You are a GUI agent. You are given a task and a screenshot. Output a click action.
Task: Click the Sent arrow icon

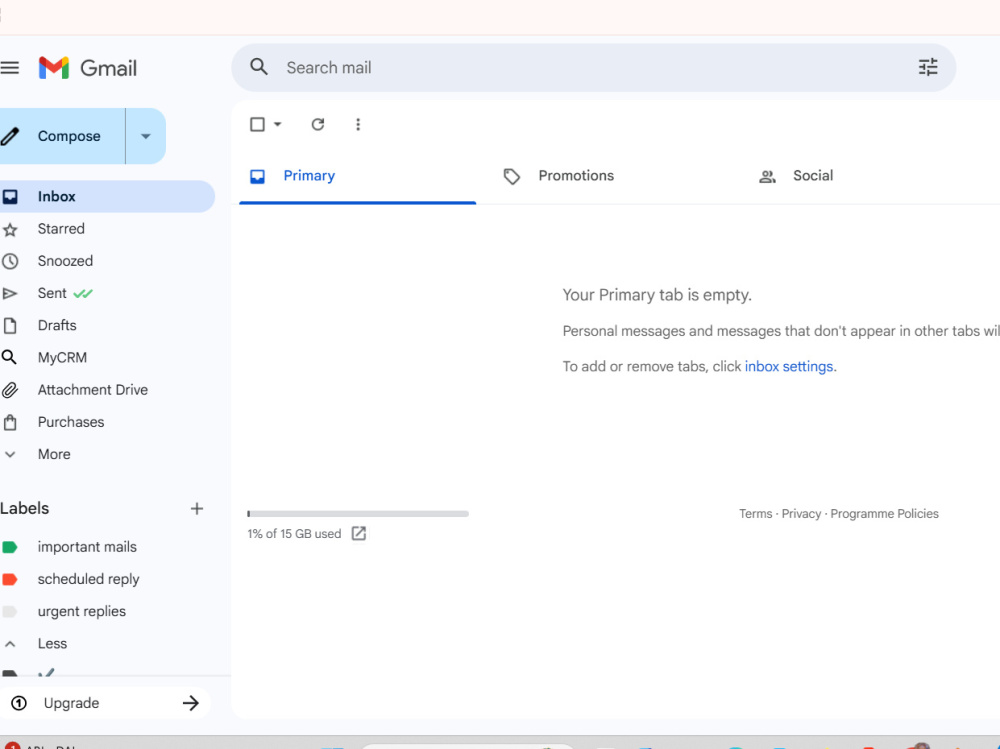[x=10, y=293]
